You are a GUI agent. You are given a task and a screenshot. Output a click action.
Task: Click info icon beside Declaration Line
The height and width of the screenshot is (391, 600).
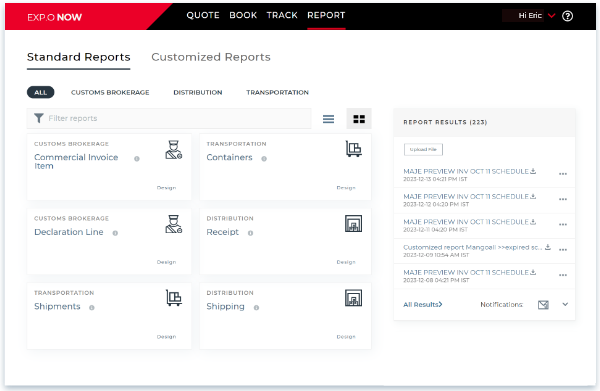[115, 233]
